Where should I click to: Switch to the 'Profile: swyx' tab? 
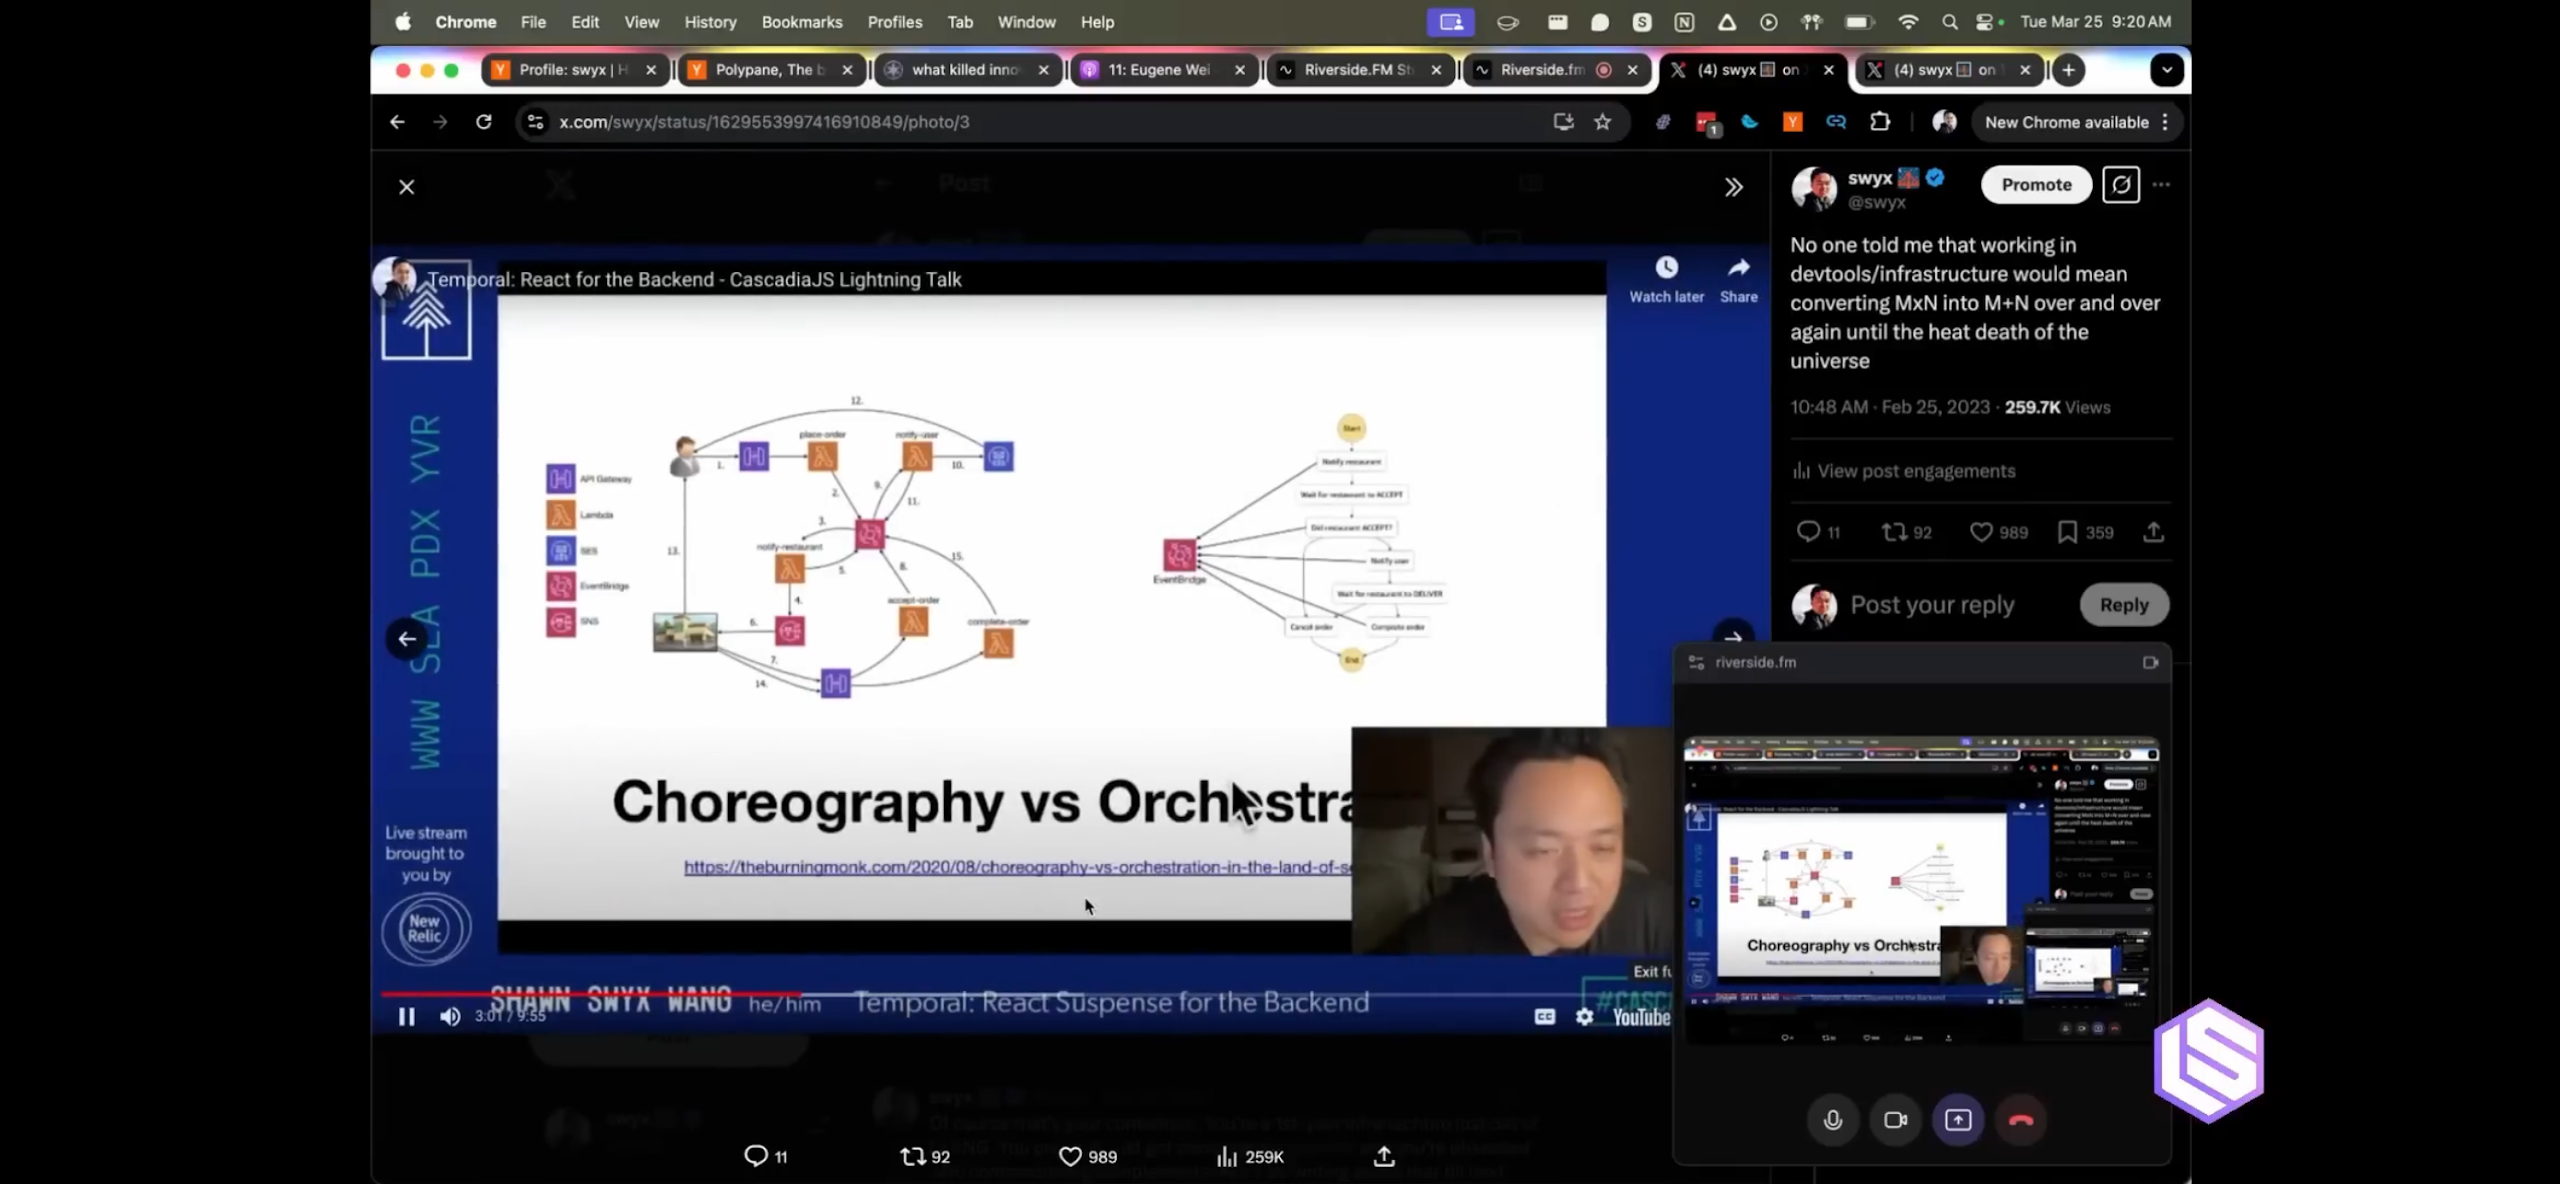(573, 69)
